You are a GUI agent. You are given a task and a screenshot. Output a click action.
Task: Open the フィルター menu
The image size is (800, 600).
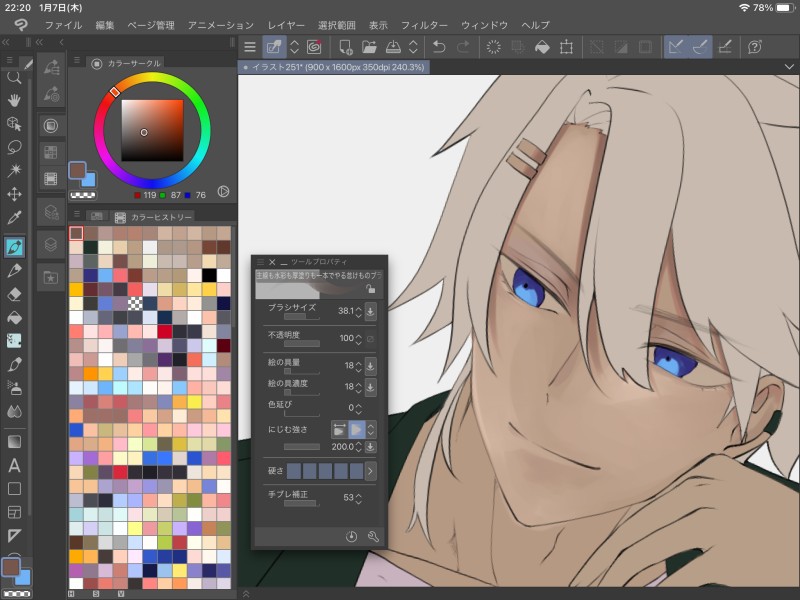[x=424, y=25]
